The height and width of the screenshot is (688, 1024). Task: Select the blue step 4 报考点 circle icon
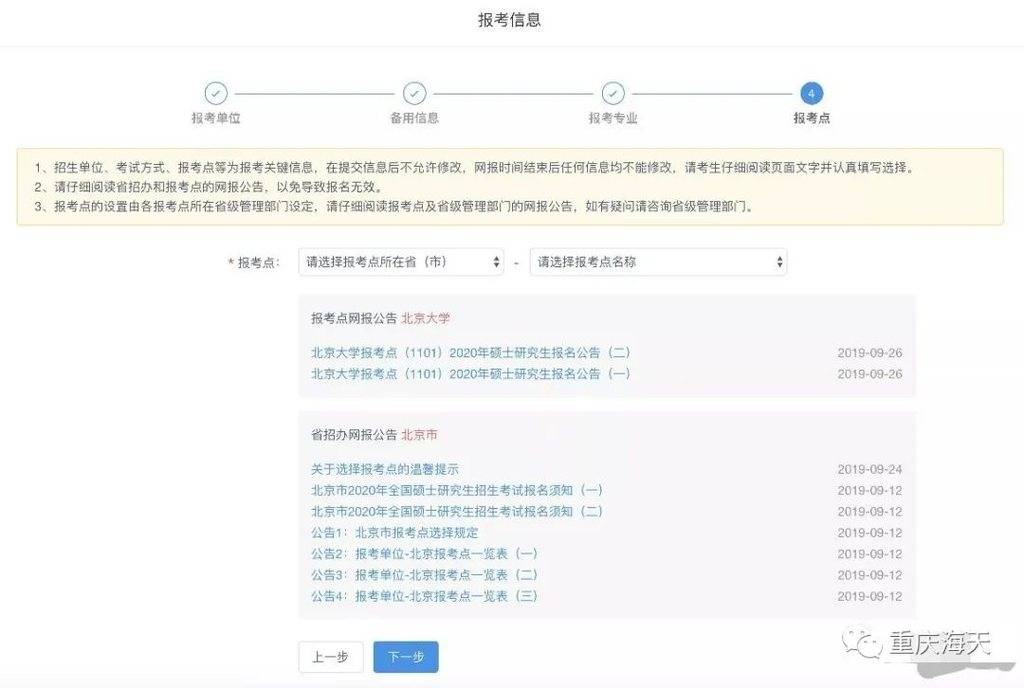(x=811, y=91)
